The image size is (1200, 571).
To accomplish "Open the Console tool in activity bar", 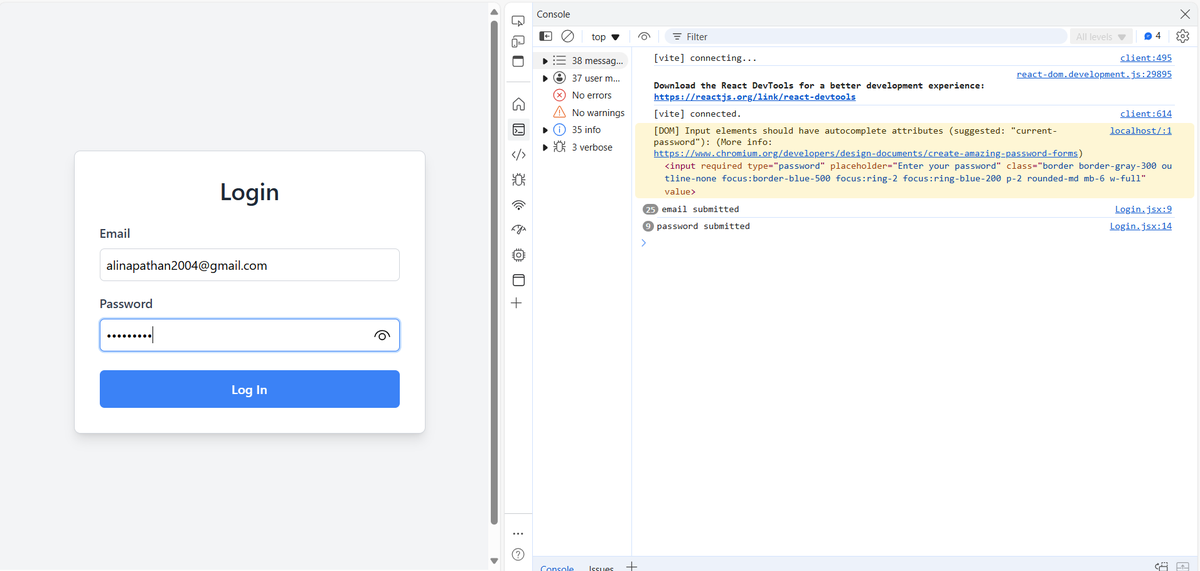I will (x=518, y=129).
